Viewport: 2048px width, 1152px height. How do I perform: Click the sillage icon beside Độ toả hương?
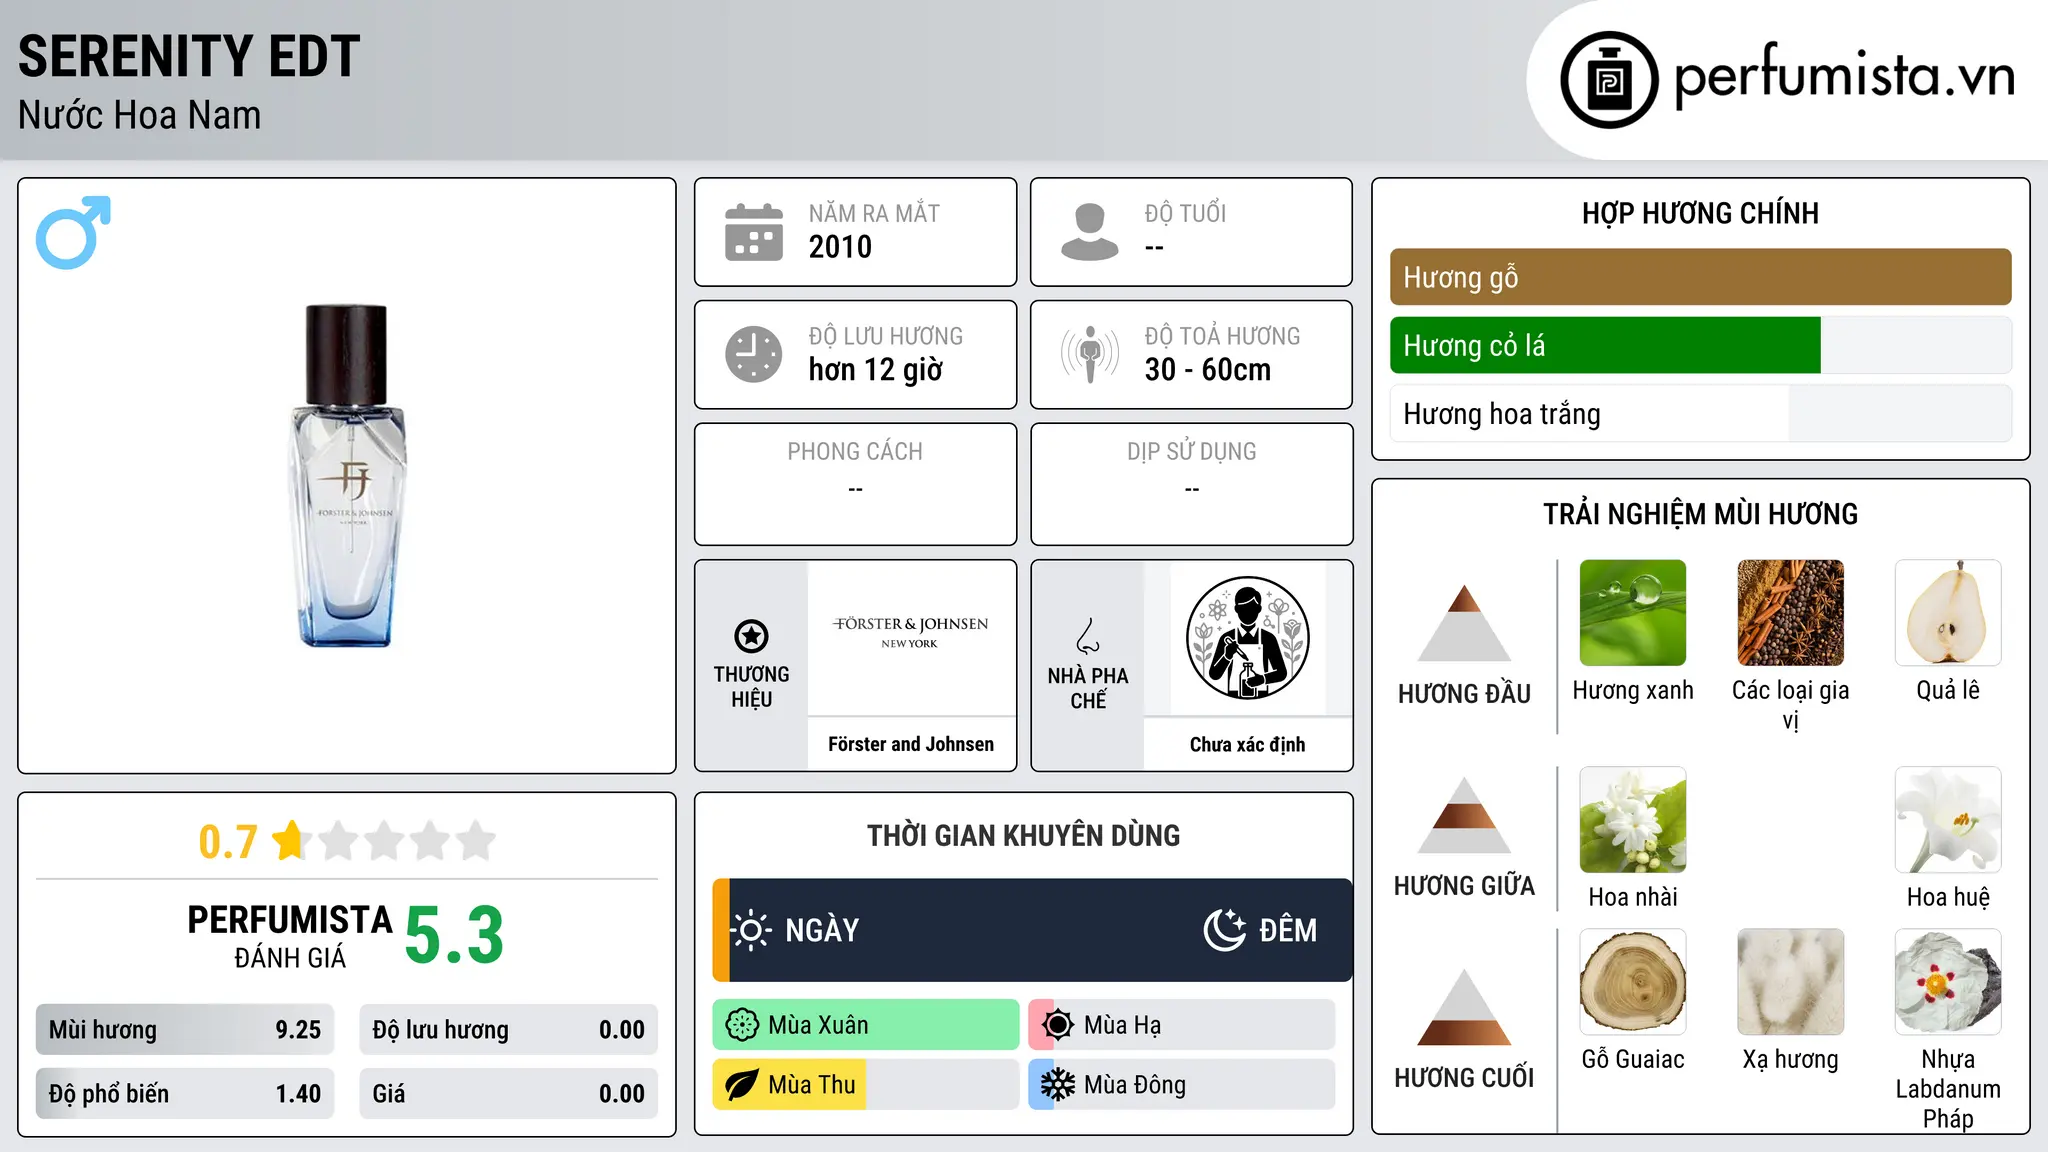(x=1089, y=354)
